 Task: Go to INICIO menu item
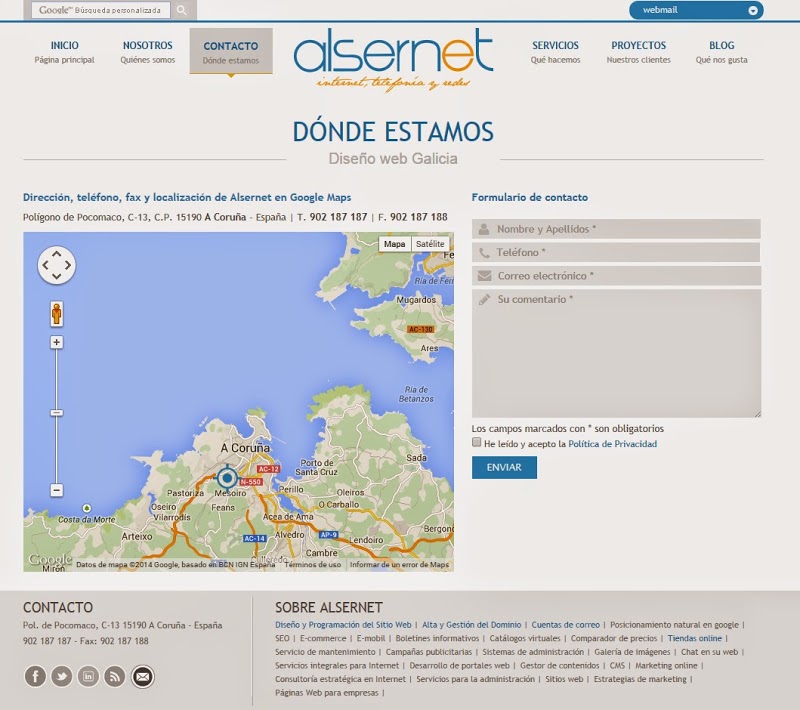pos(64,52)
